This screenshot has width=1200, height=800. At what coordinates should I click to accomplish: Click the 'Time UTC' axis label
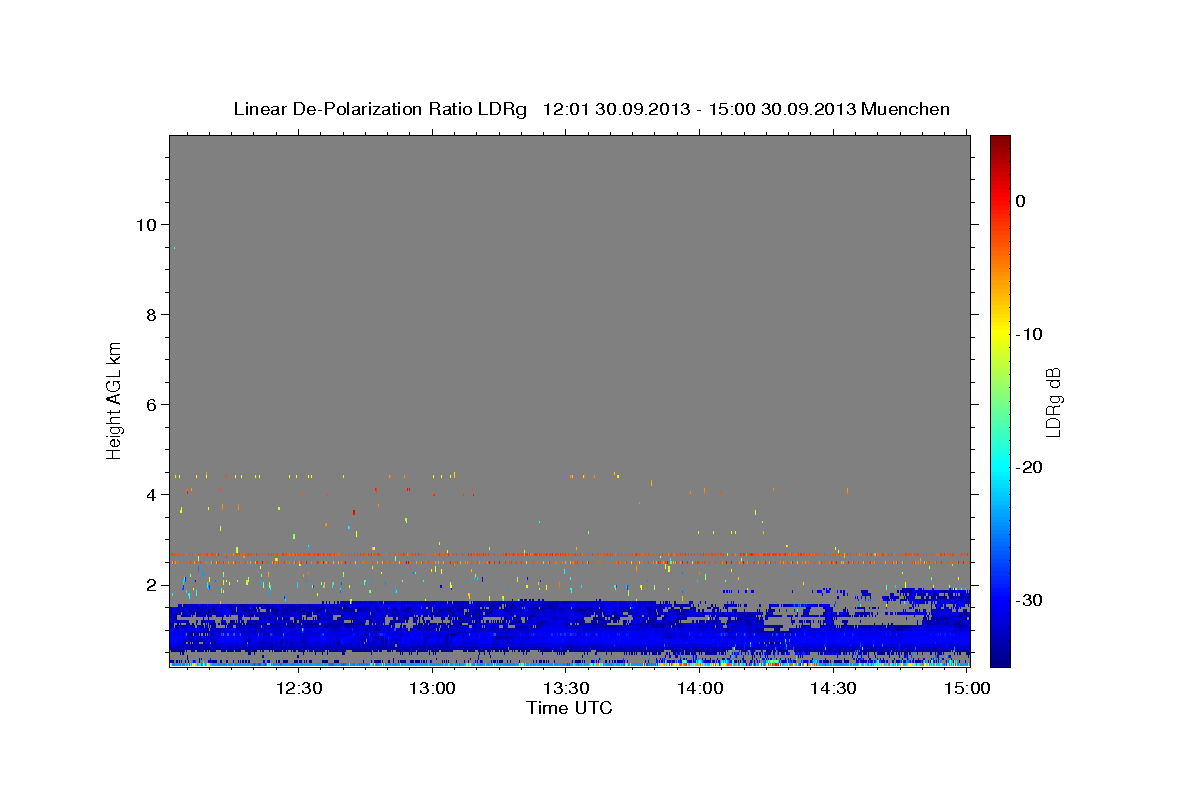coord(569,708)
